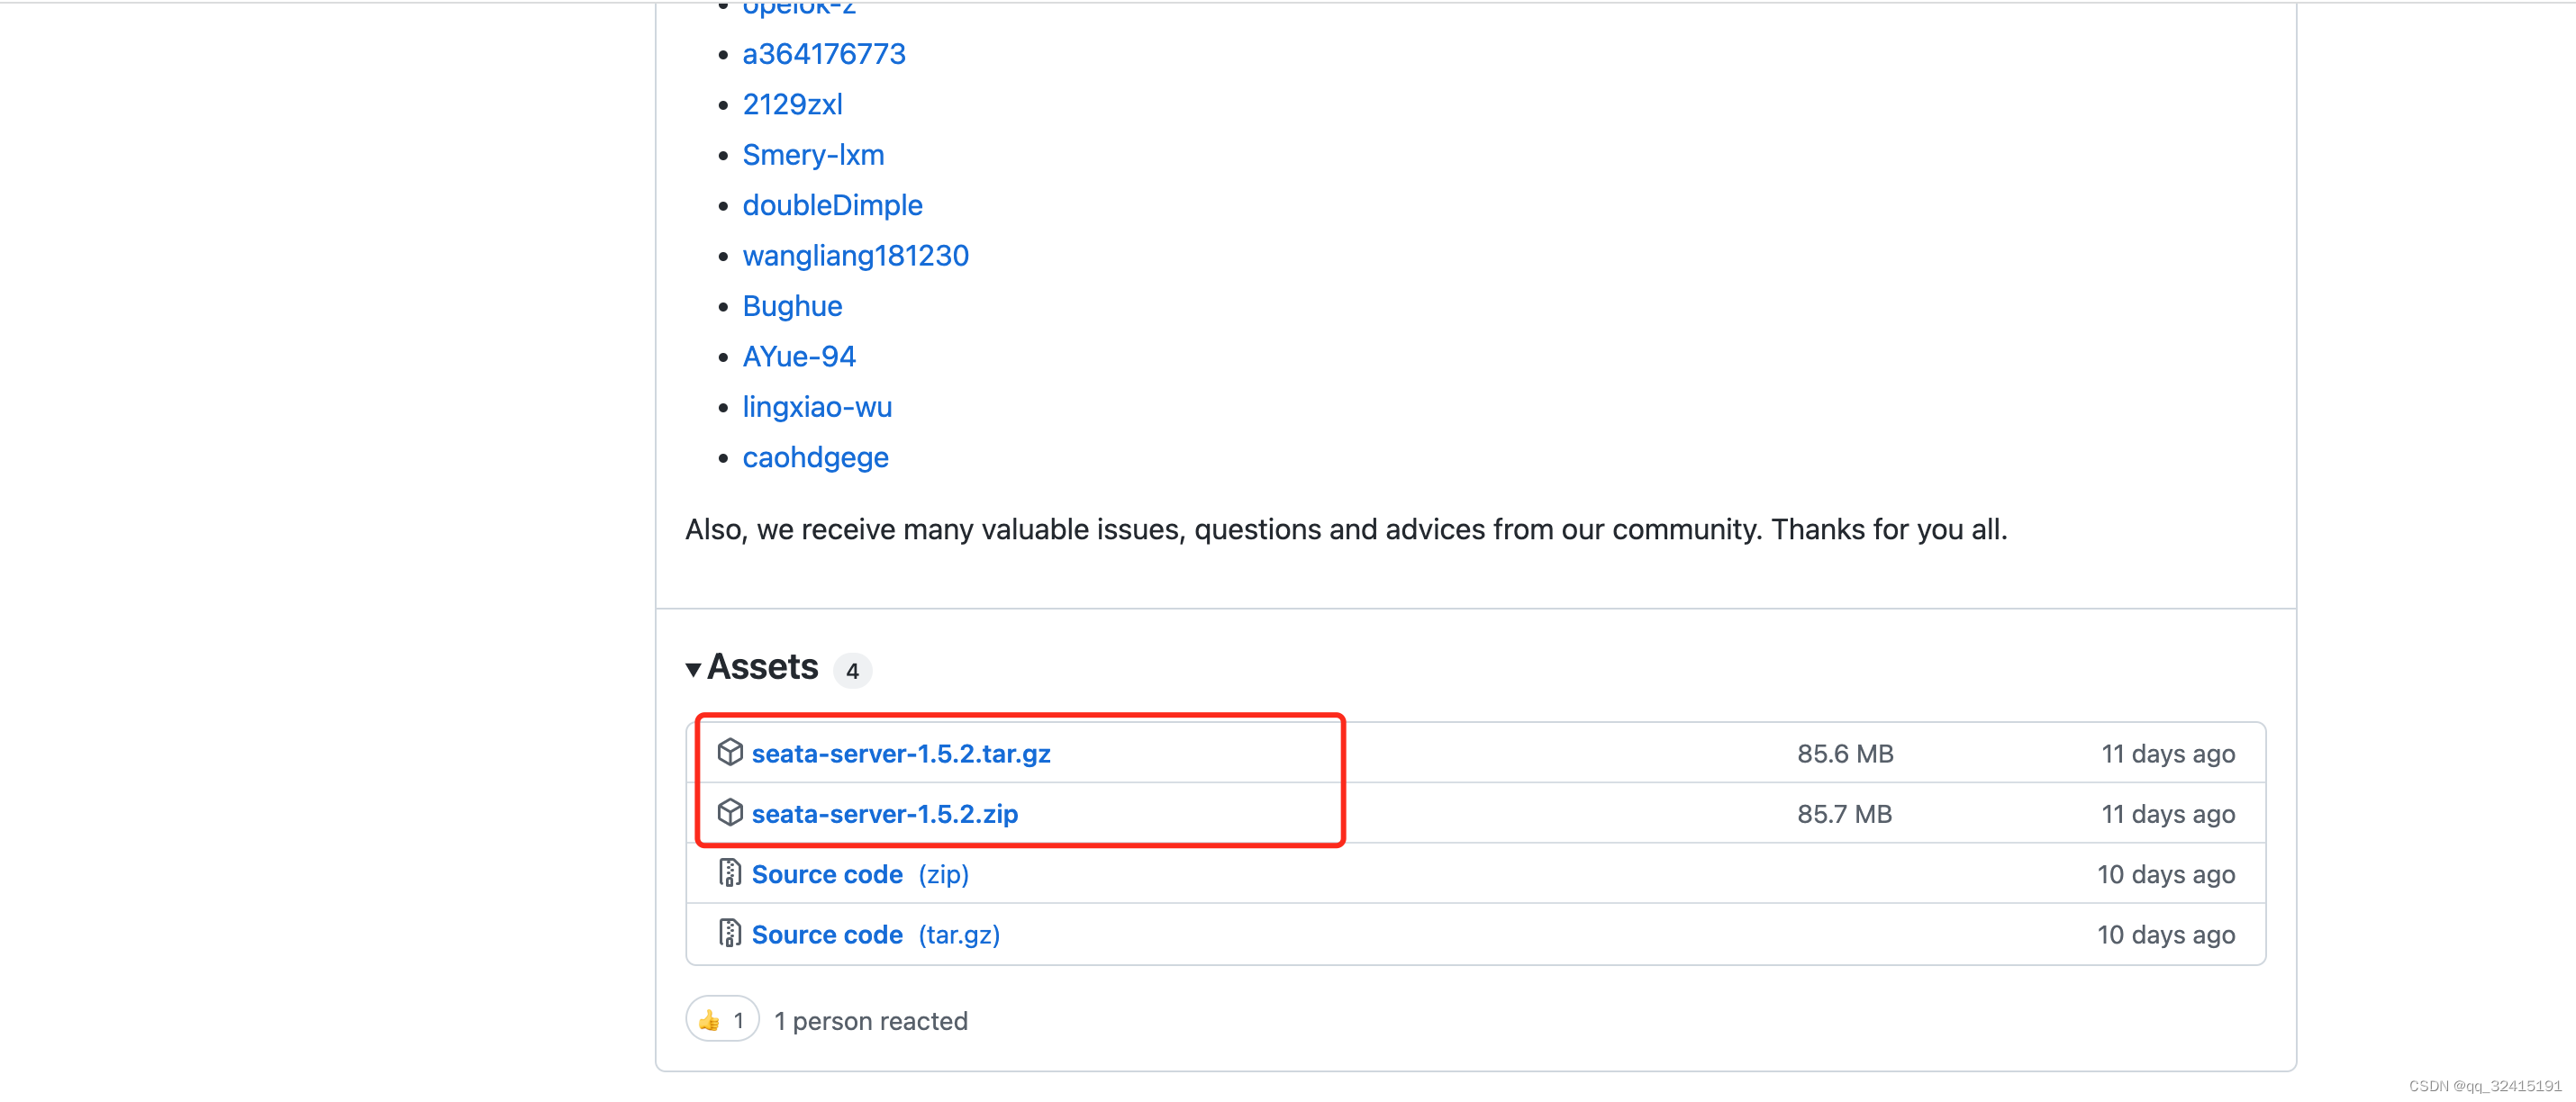Image resolution: width=2576 pixels, height=1102 pixels.
Task: Click the zip file icon beside Source code (zip)
Action: [730, 873]
